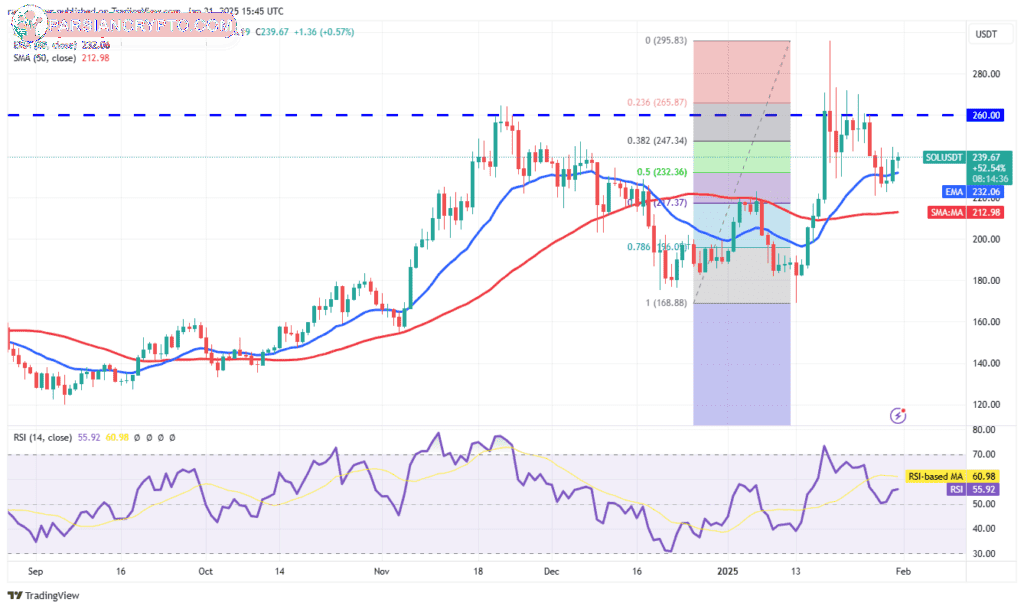Click the 180.00 price axis value
This screenshot has width=1024, height=609.
pos(985,281)
